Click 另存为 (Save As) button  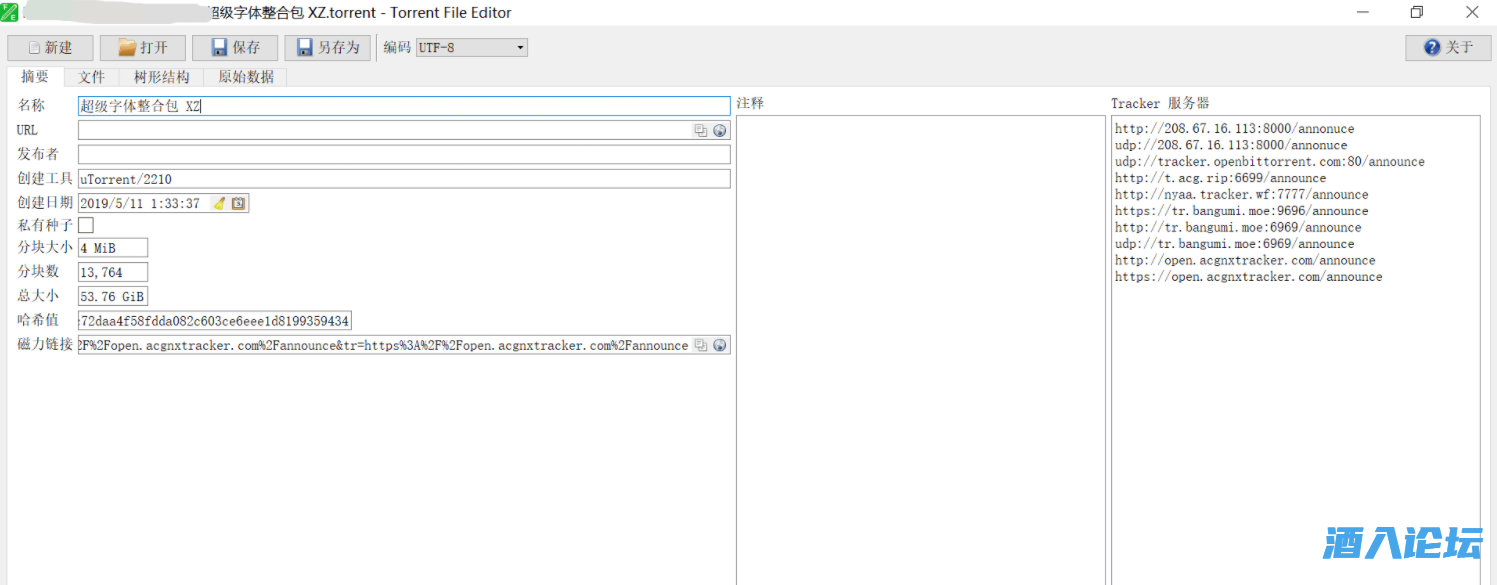[x=327, y=48]
